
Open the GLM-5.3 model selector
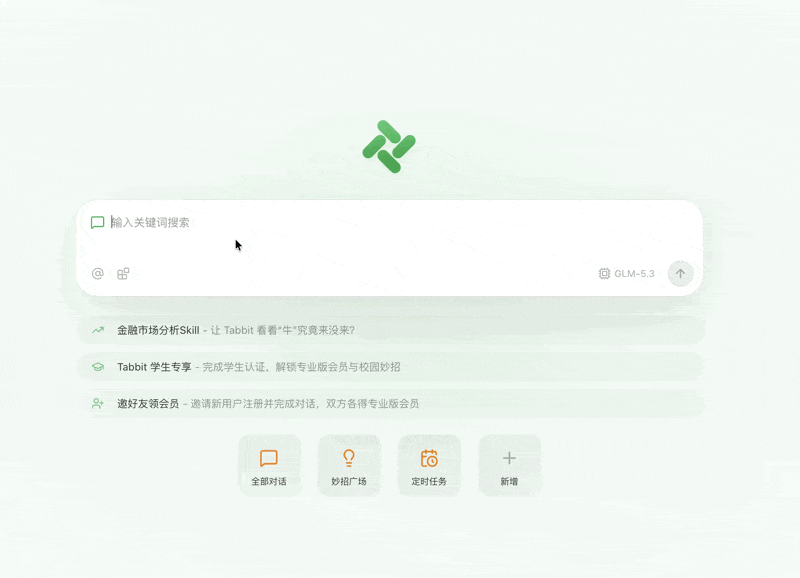click(627, 274)
